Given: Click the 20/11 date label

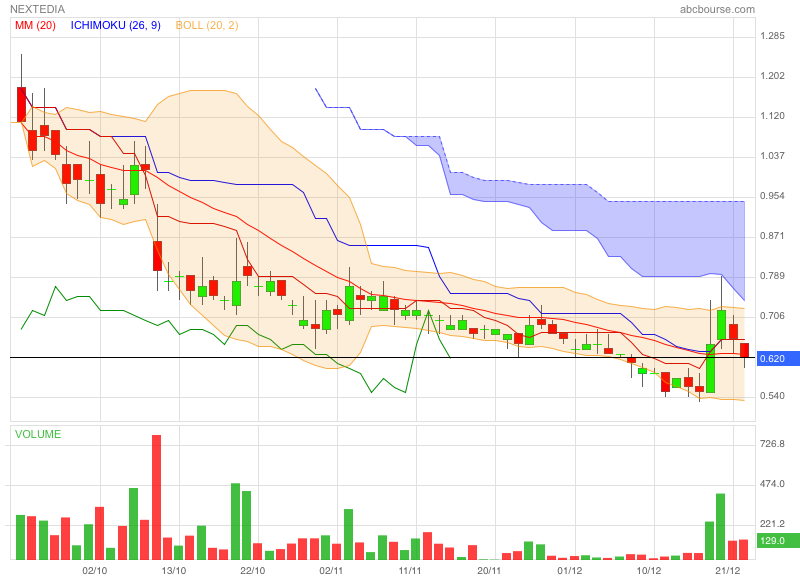Looking at the screenshot, I should click(489, 570).
